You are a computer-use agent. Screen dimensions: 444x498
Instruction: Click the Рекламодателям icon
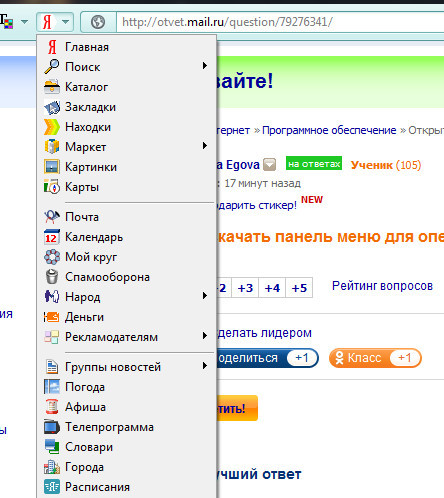pos(52,337)
